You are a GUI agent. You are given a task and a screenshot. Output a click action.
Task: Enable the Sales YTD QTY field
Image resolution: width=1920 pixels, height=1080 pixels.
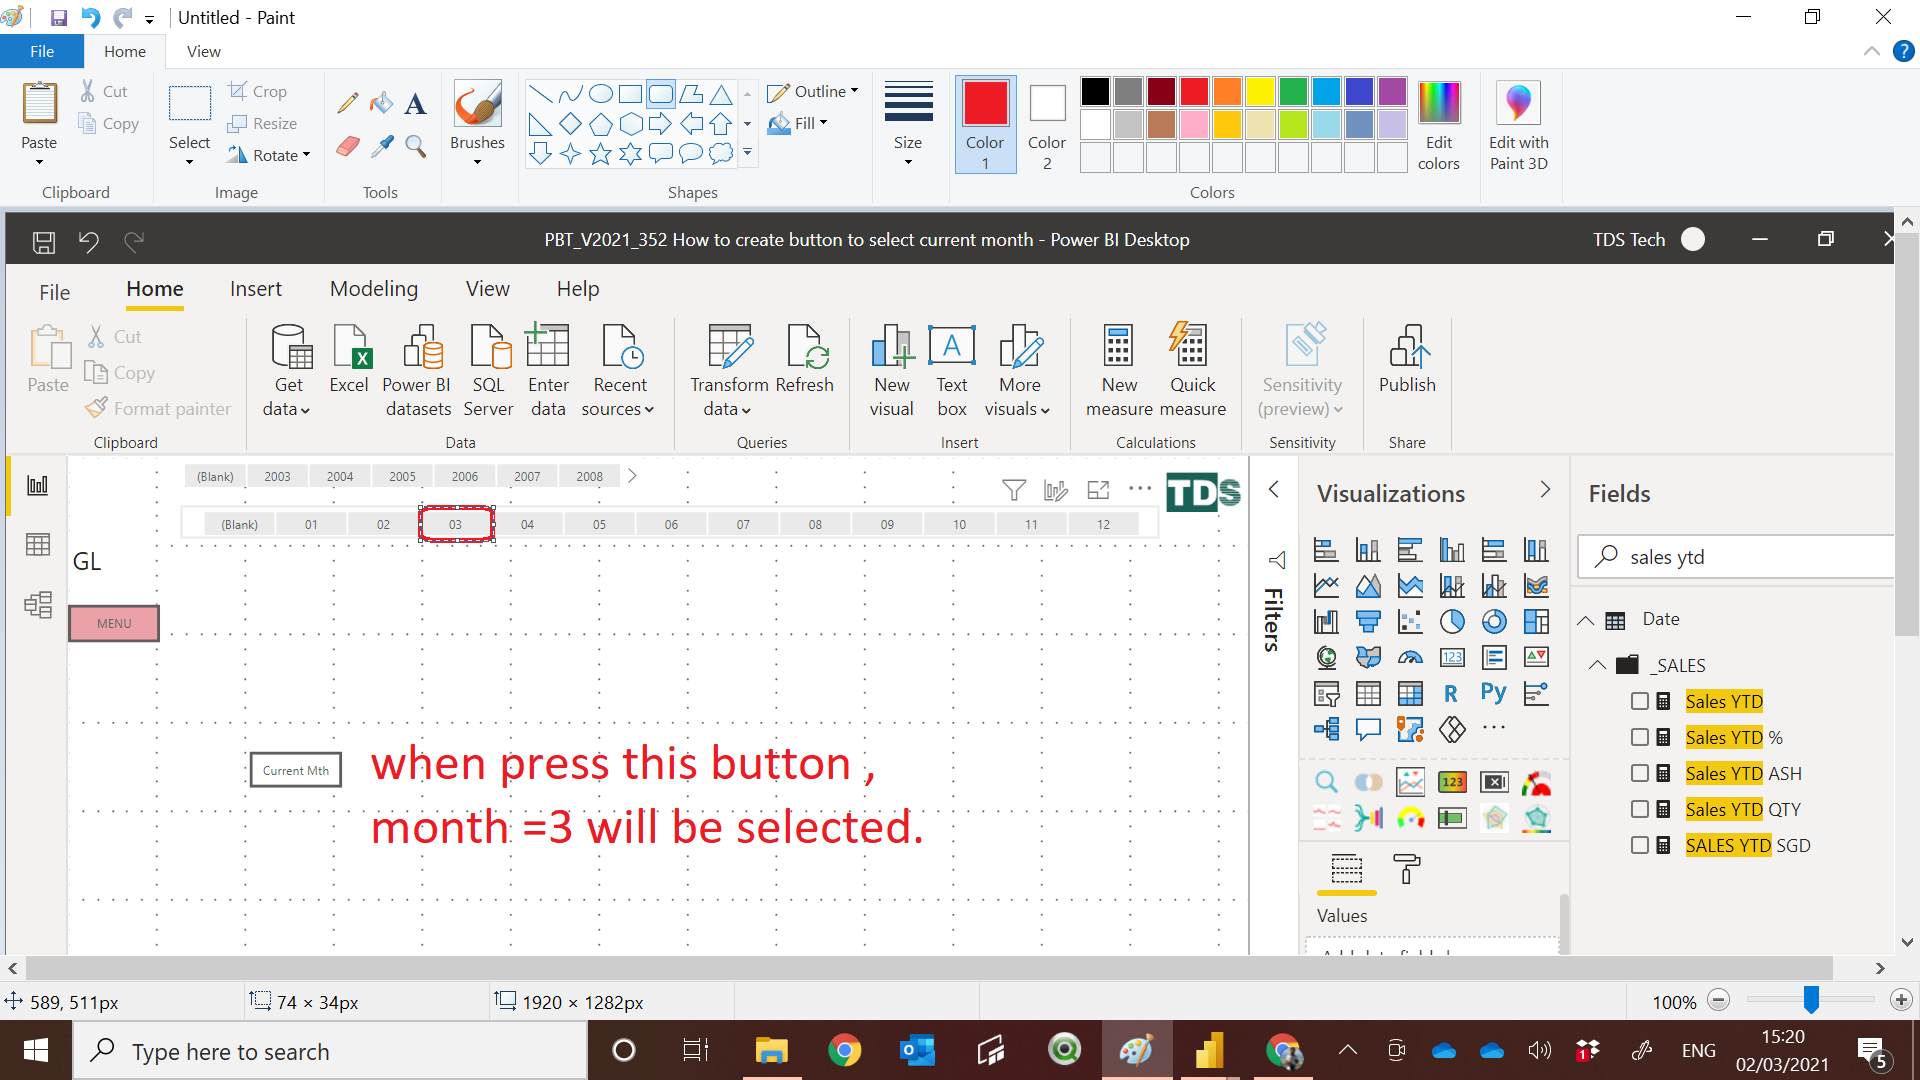(x=1639, y=809)
